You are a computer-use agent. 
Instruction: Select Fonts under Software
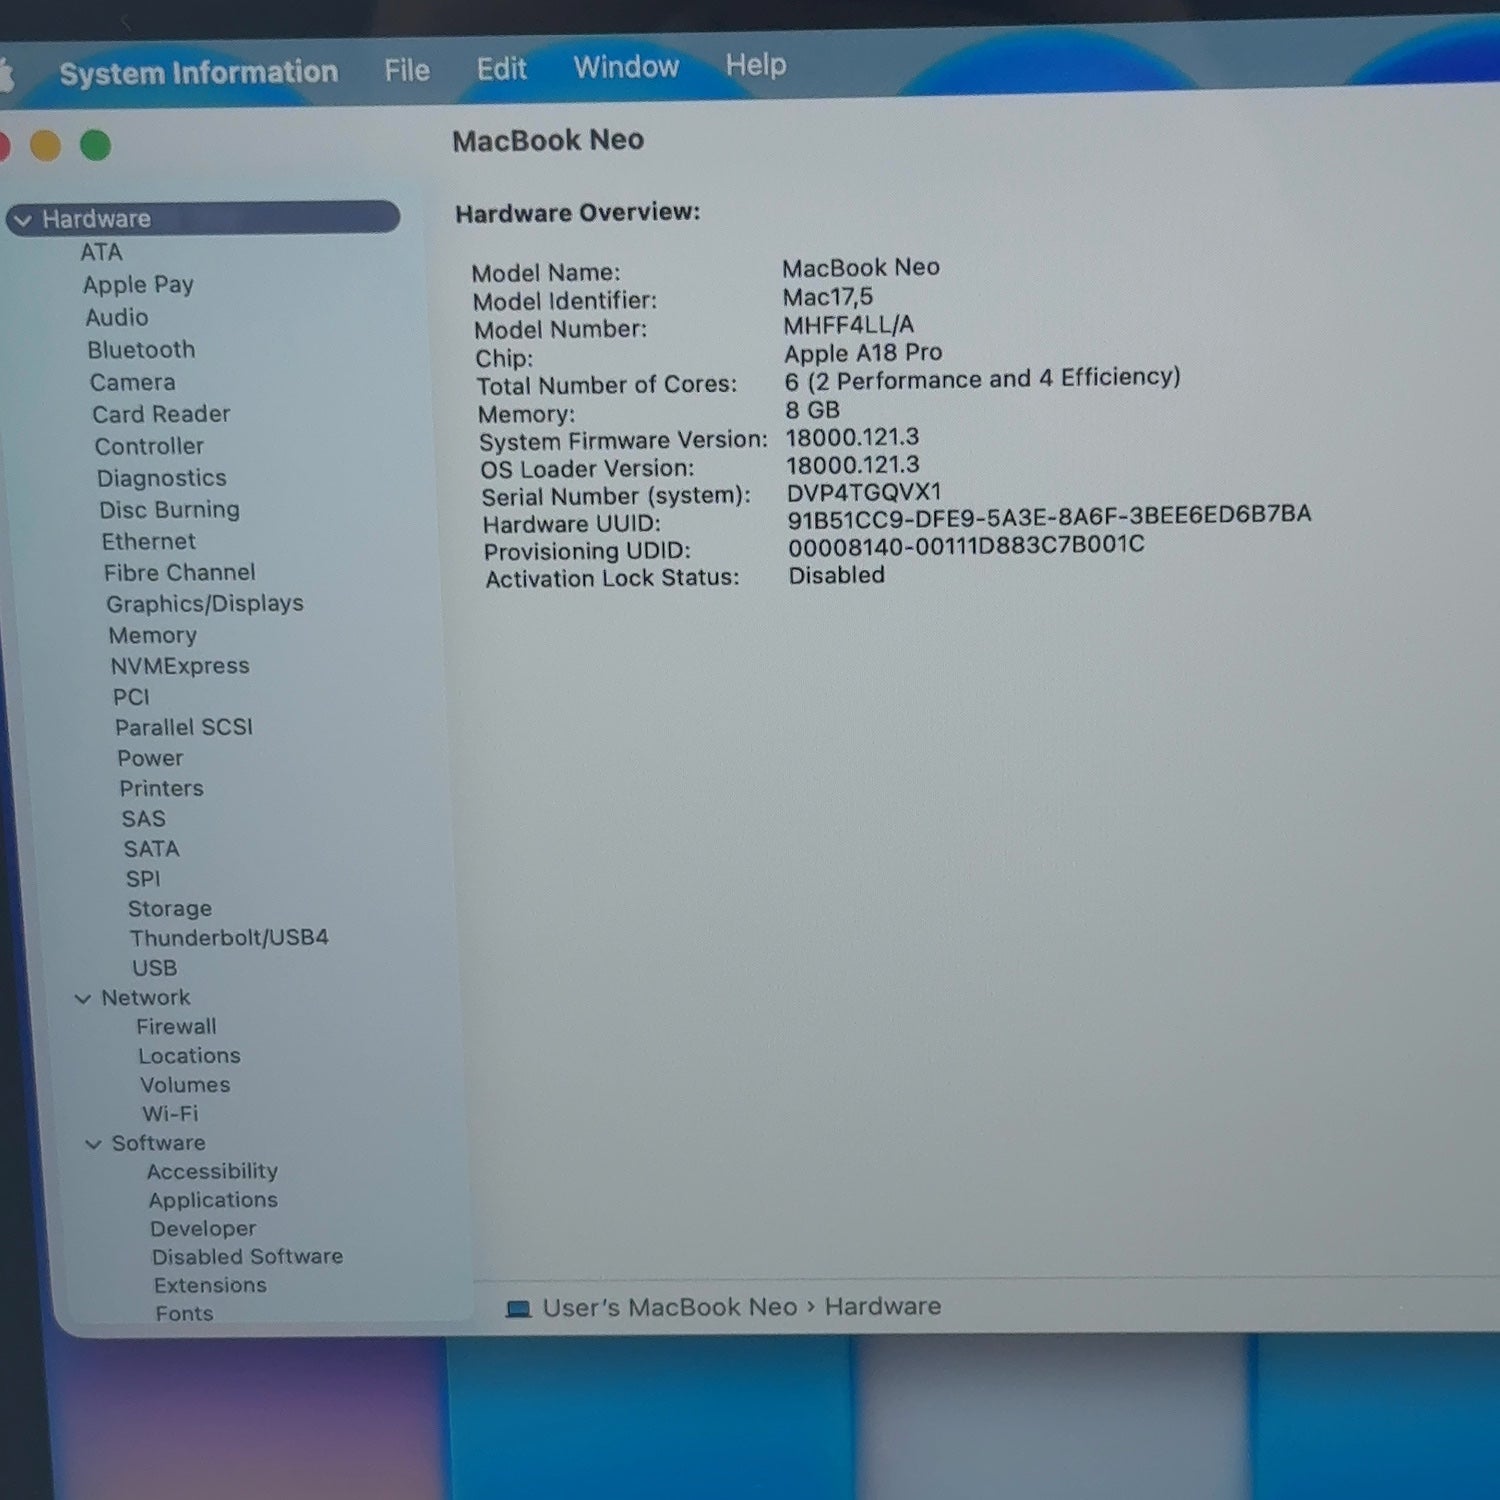(184, 1313)
